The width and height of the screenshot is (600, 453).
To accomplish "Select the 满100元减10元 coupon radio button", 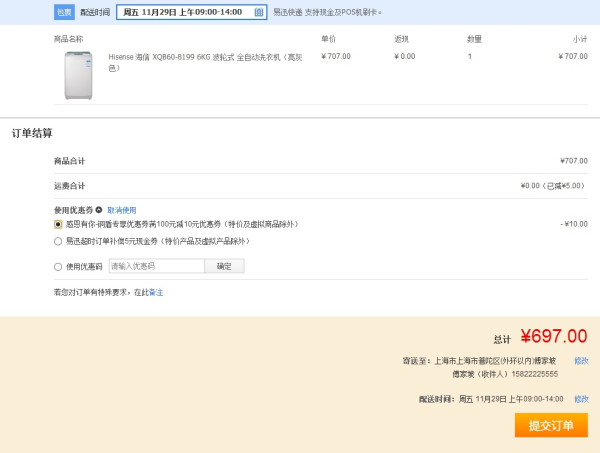I will click(x=58, y=224).
